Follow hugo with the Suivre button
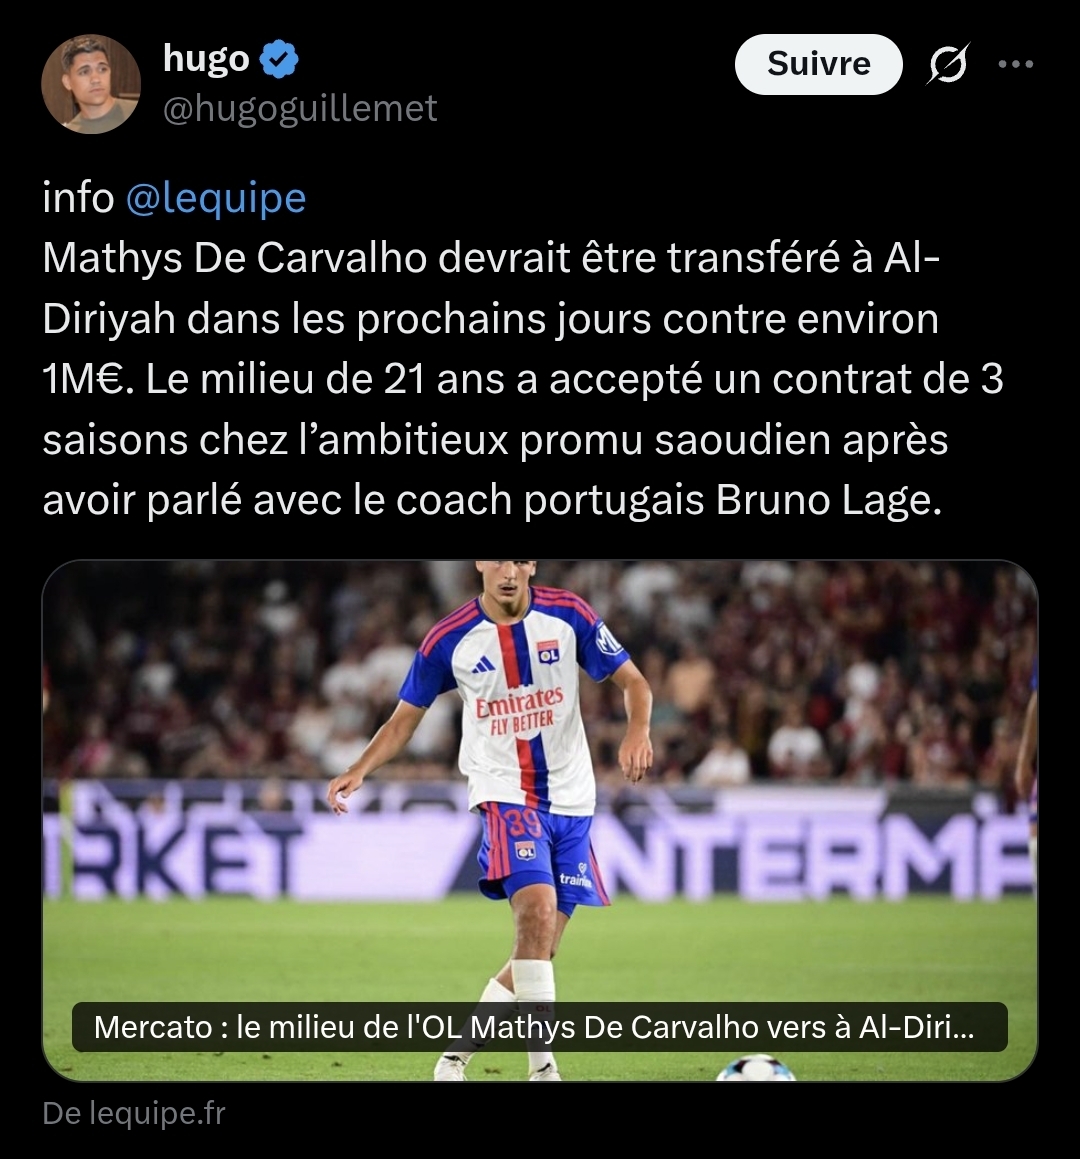The height and width of the screenshot is (1159, 1080). pos(818,64)
